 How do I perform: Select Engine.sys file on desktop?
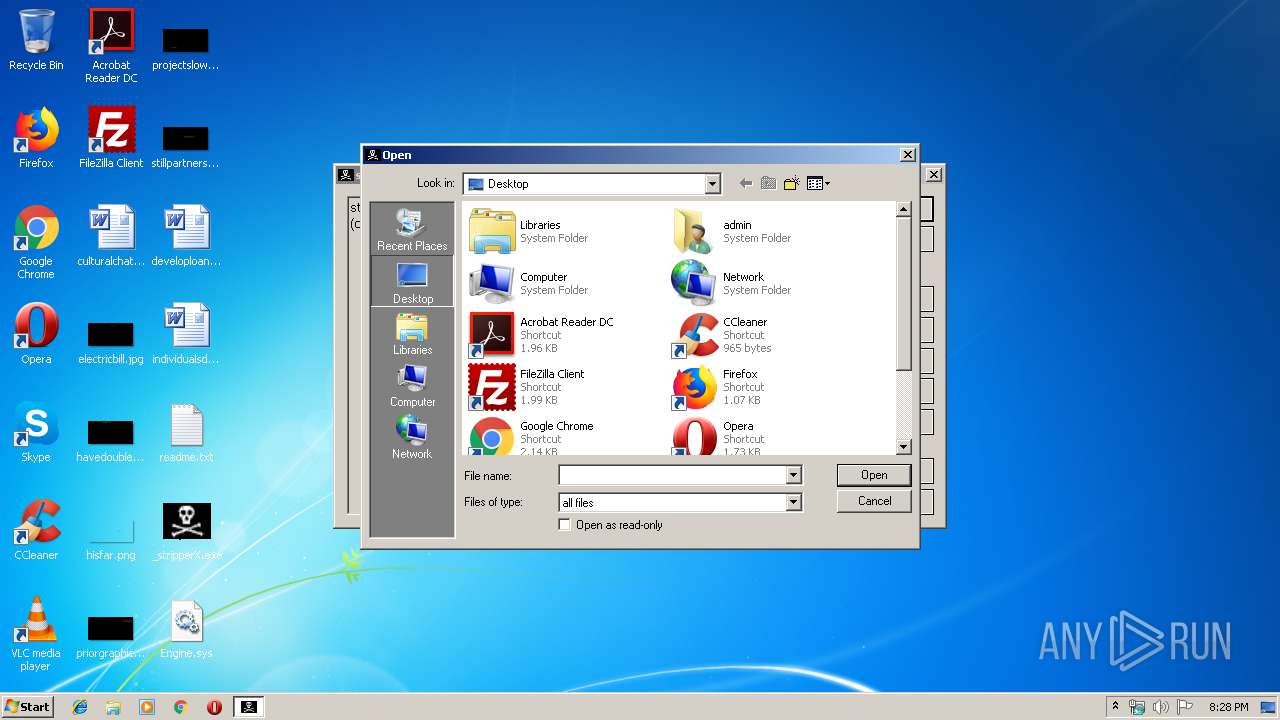(186, 628)
